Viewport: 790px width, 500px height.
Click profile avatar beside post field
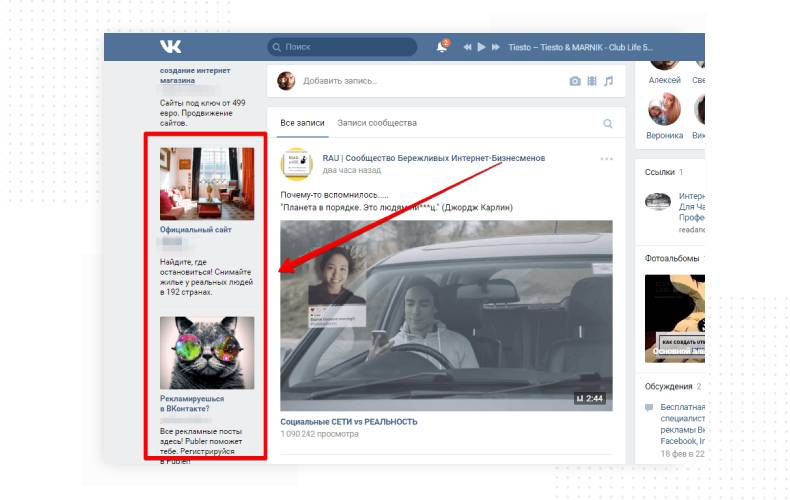286,81
